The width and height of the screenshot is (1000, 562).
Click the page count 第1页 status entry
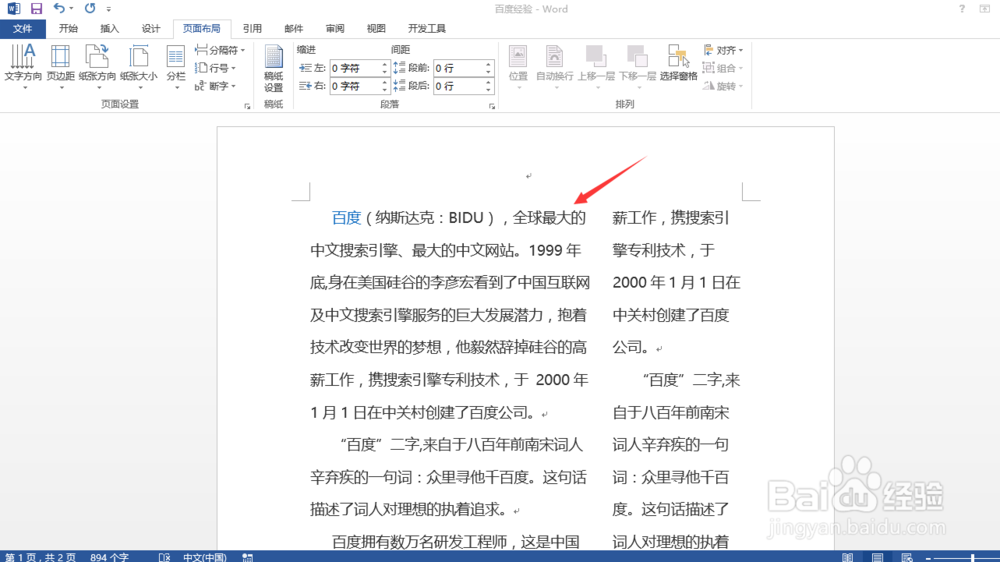point(40,557)
